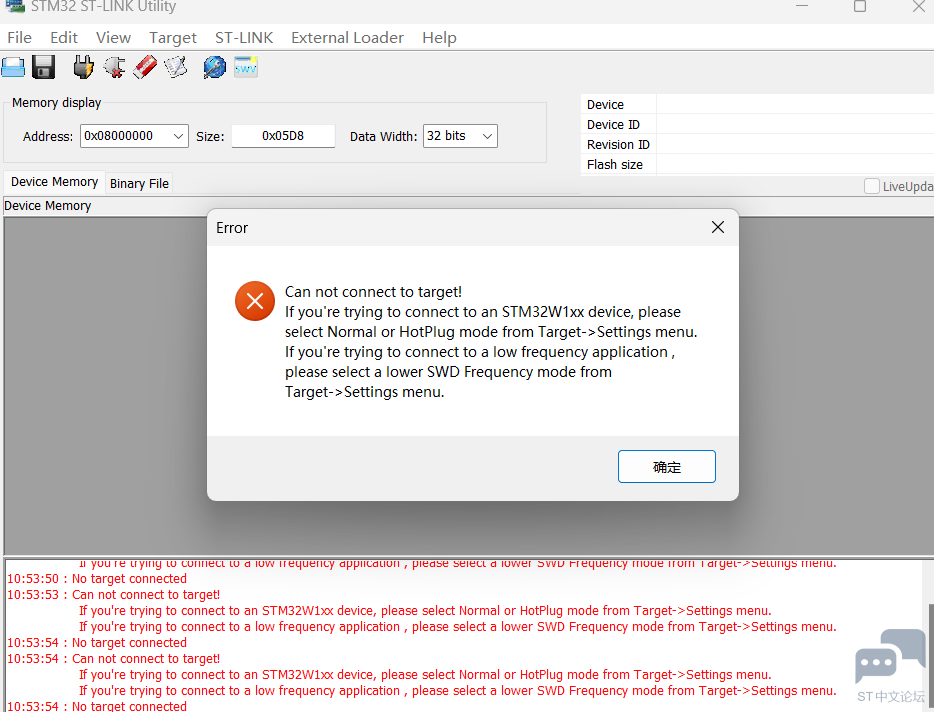Click the '10:53:50 : No target connected' log line
This screenshot has height=712, width=934.
[x=97, y=579]
